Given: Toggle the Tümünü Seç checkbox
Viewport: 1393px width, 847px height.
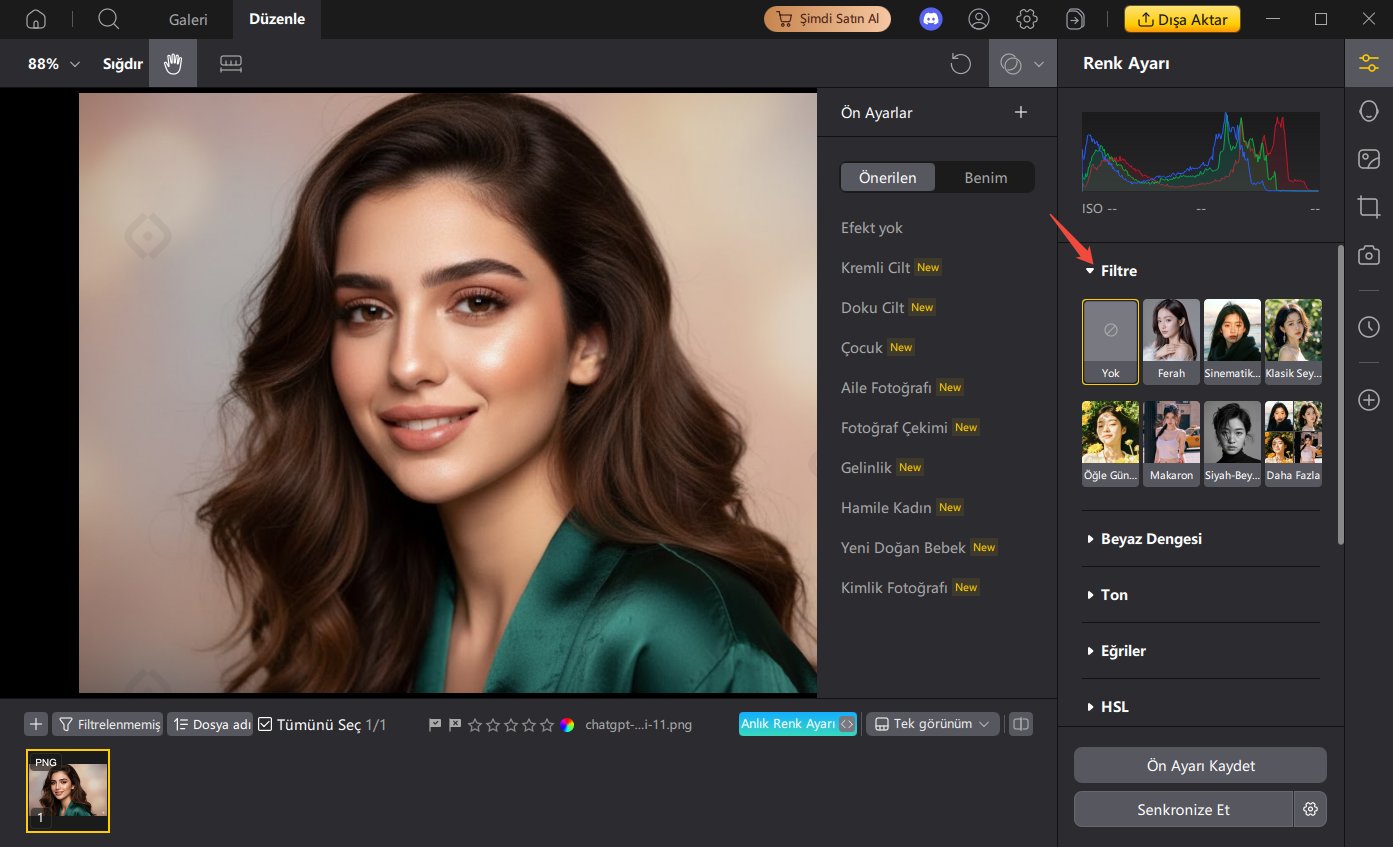Looking at the screenshot, I should click(264, 724).
